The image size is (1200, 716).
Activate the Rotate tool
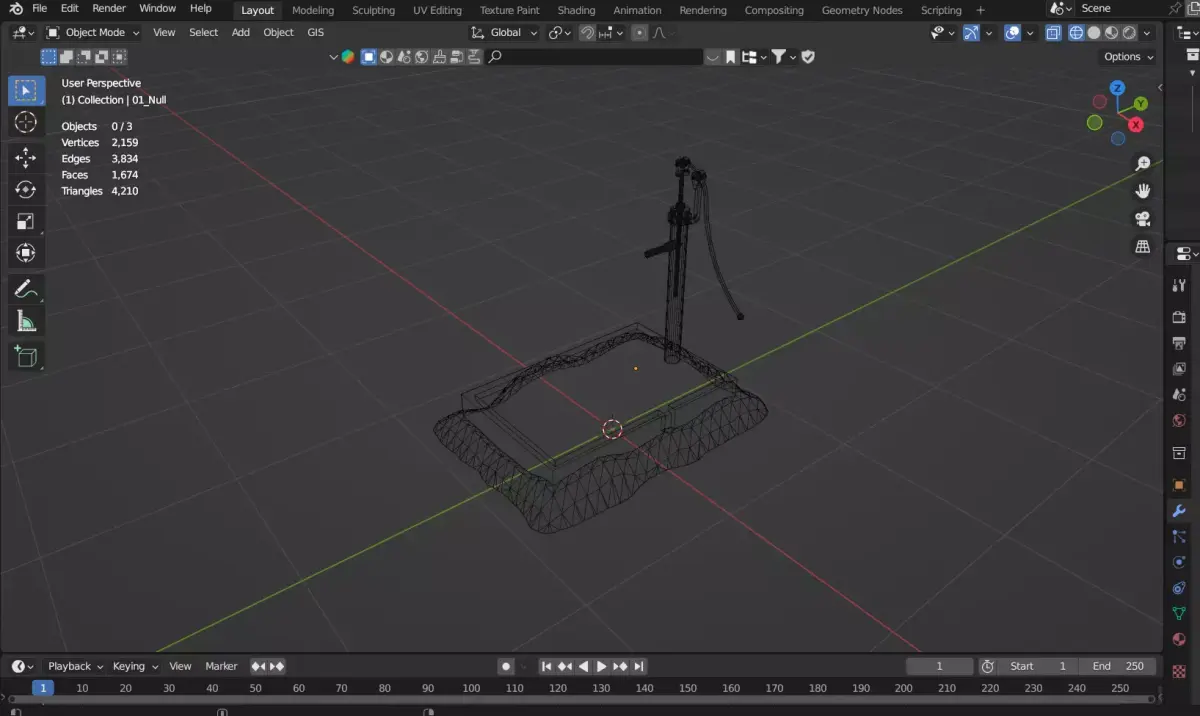[26, 189]
